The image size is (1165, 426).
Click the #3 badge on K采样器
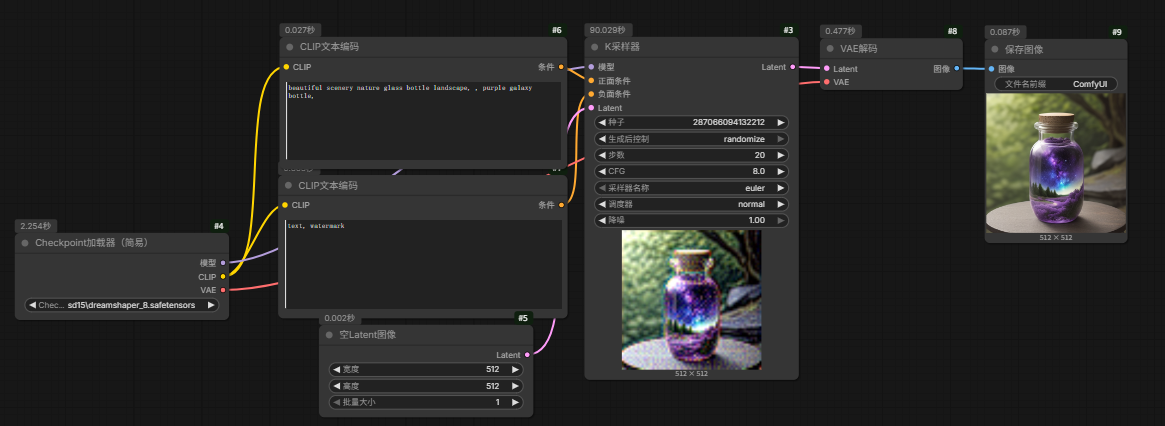point(788,30)
